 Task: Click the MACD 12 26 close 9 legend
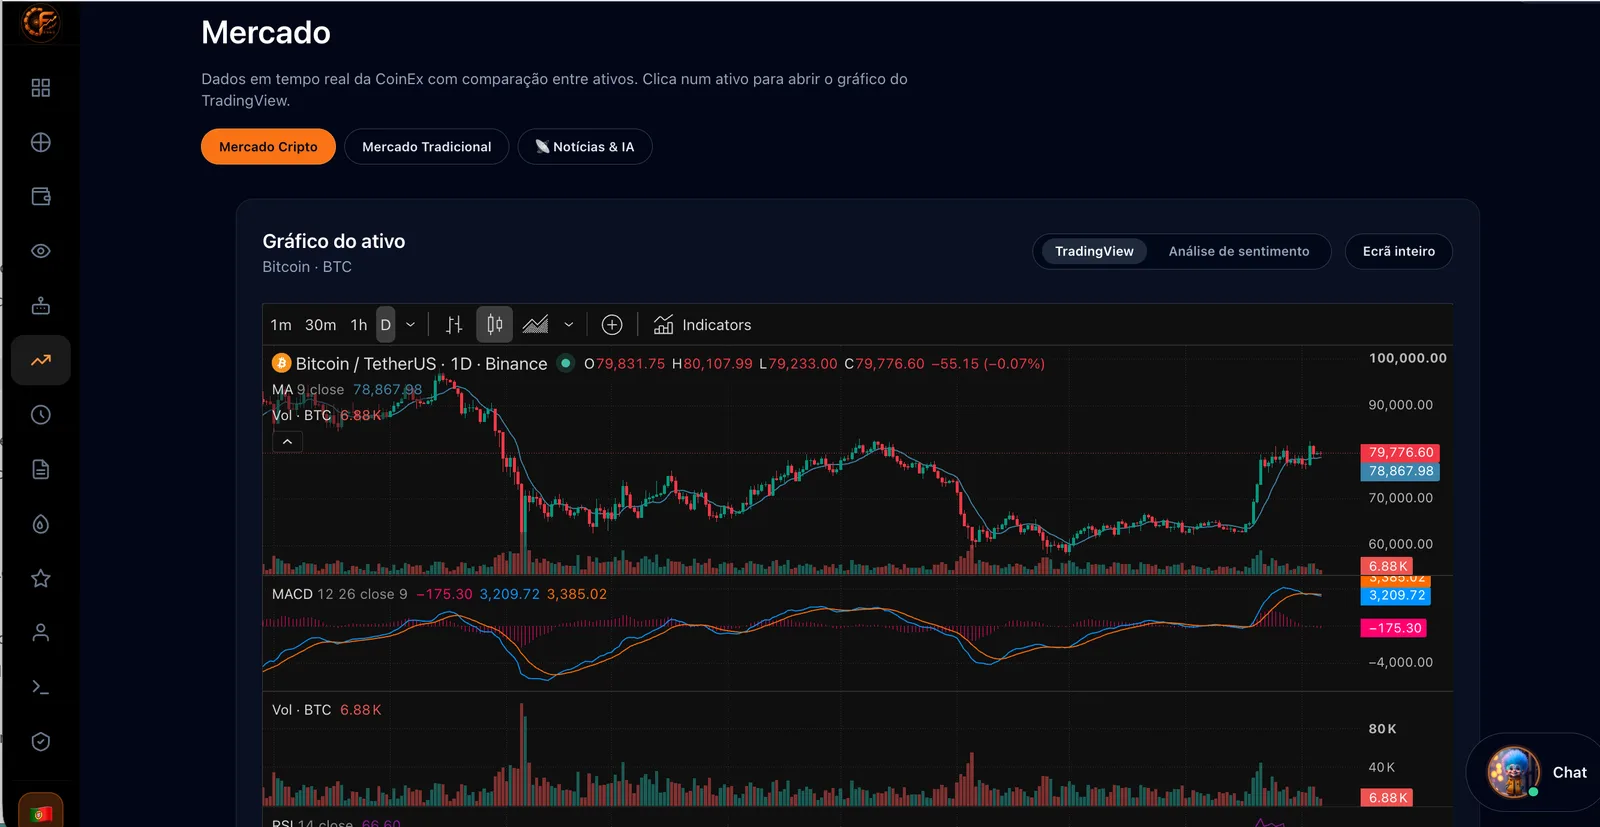(x=340, y=594)
